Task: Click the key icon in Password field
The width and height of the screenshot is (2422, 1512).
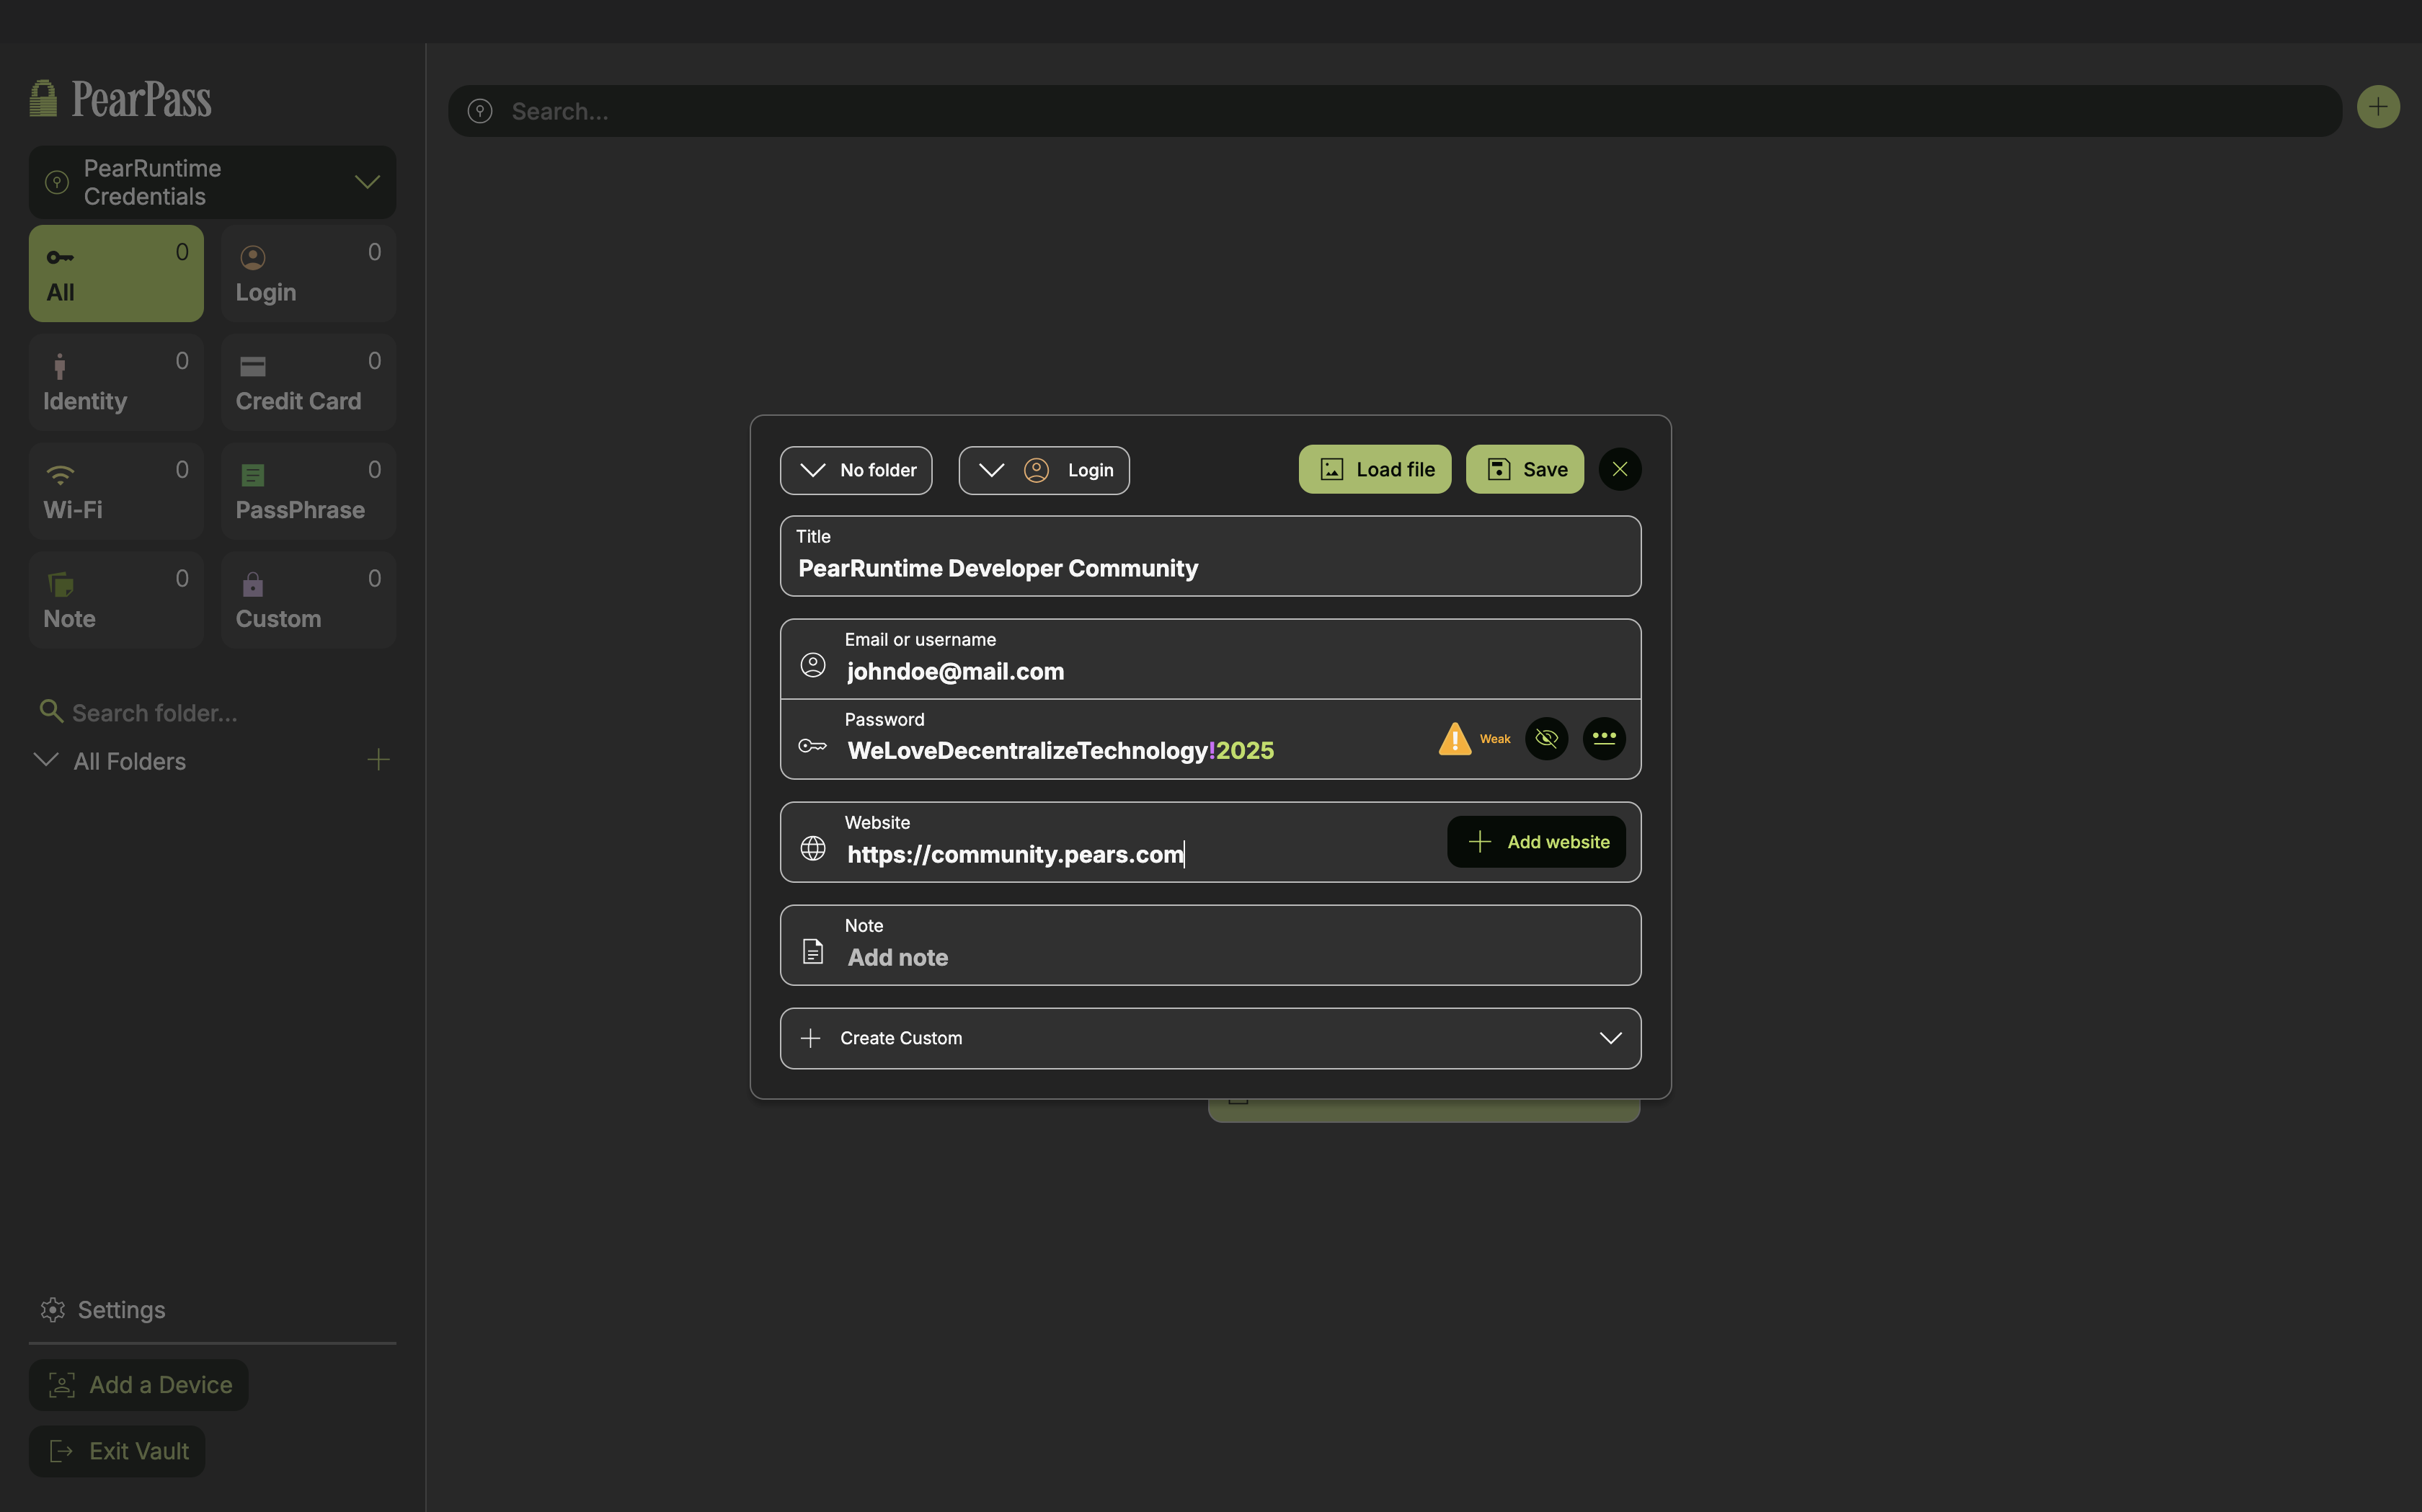Action: (x=812, y=745)
